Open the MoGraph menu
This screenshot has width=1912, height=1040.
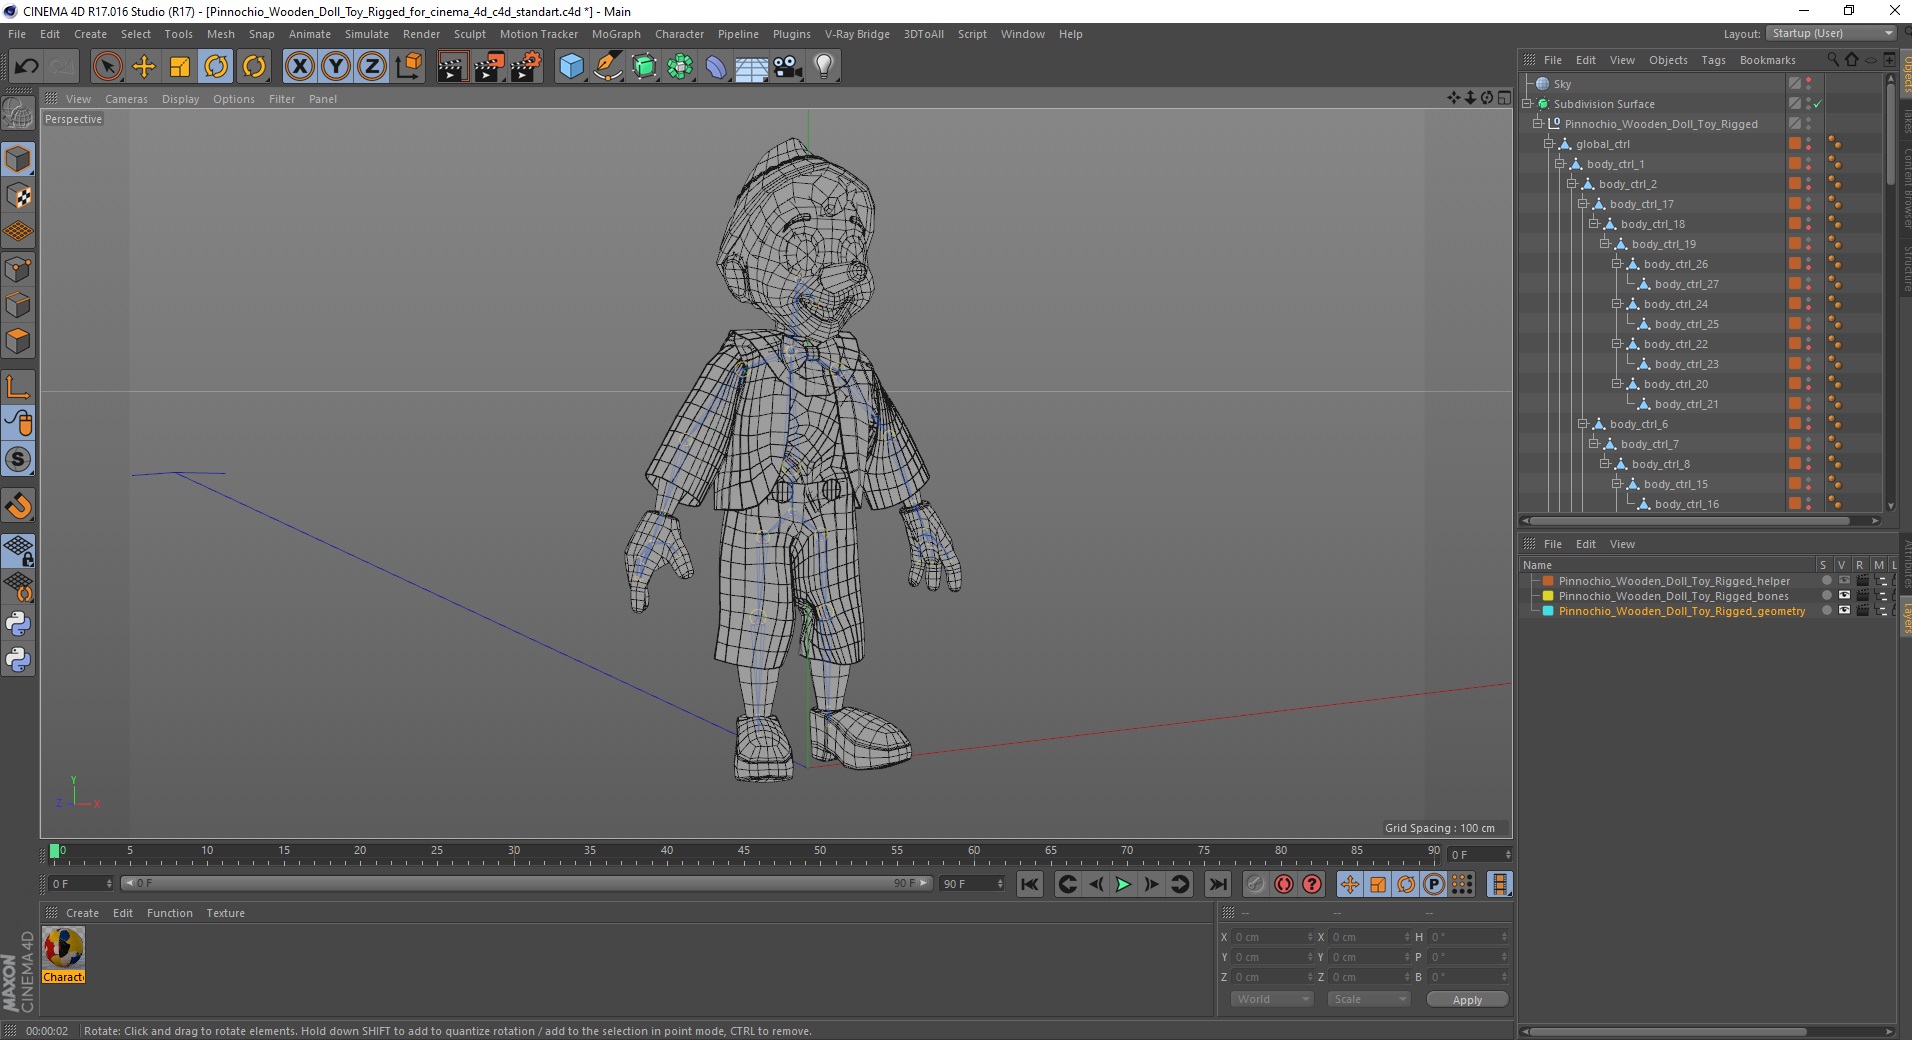[616, 34]
